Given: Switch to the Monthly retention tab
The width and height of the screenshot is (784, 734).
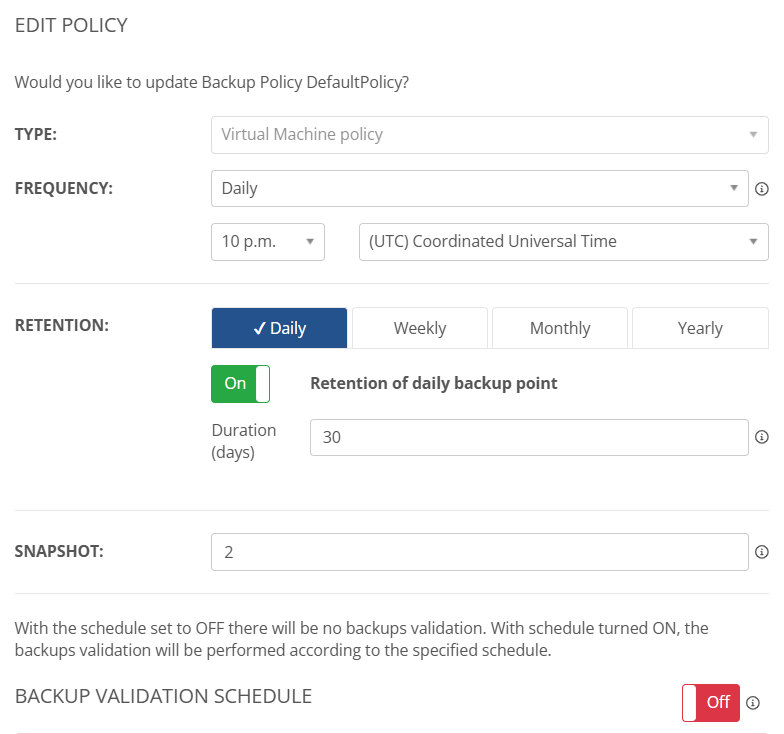Looking at the screenshot, I should [x=560, y=328].
